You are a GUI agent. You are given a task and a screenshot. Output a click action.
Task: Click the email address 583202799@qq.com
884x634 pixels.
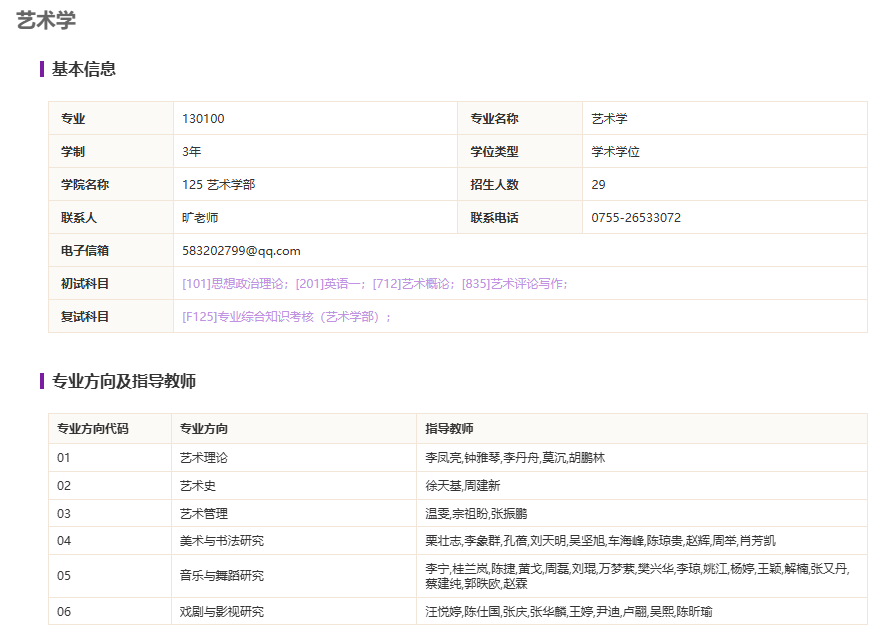click(x=241, y=251)
